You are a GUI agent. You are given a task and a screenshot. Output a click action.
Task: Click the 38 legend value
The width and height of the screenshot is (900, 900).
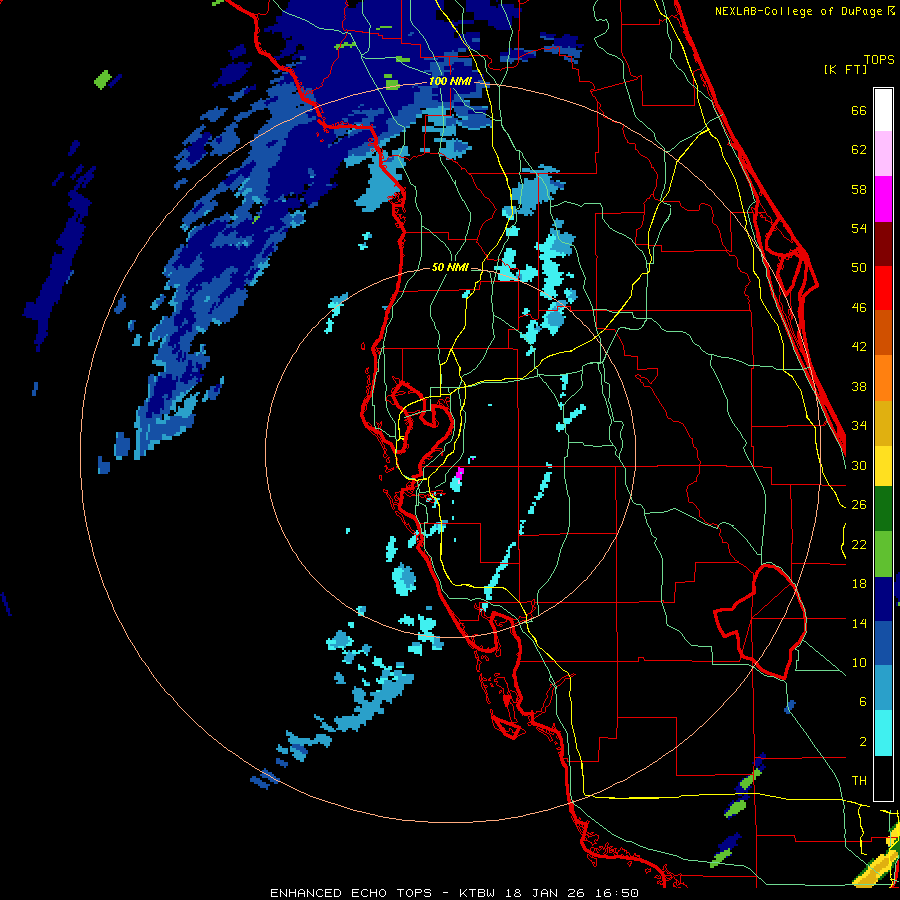click(859, 386)
